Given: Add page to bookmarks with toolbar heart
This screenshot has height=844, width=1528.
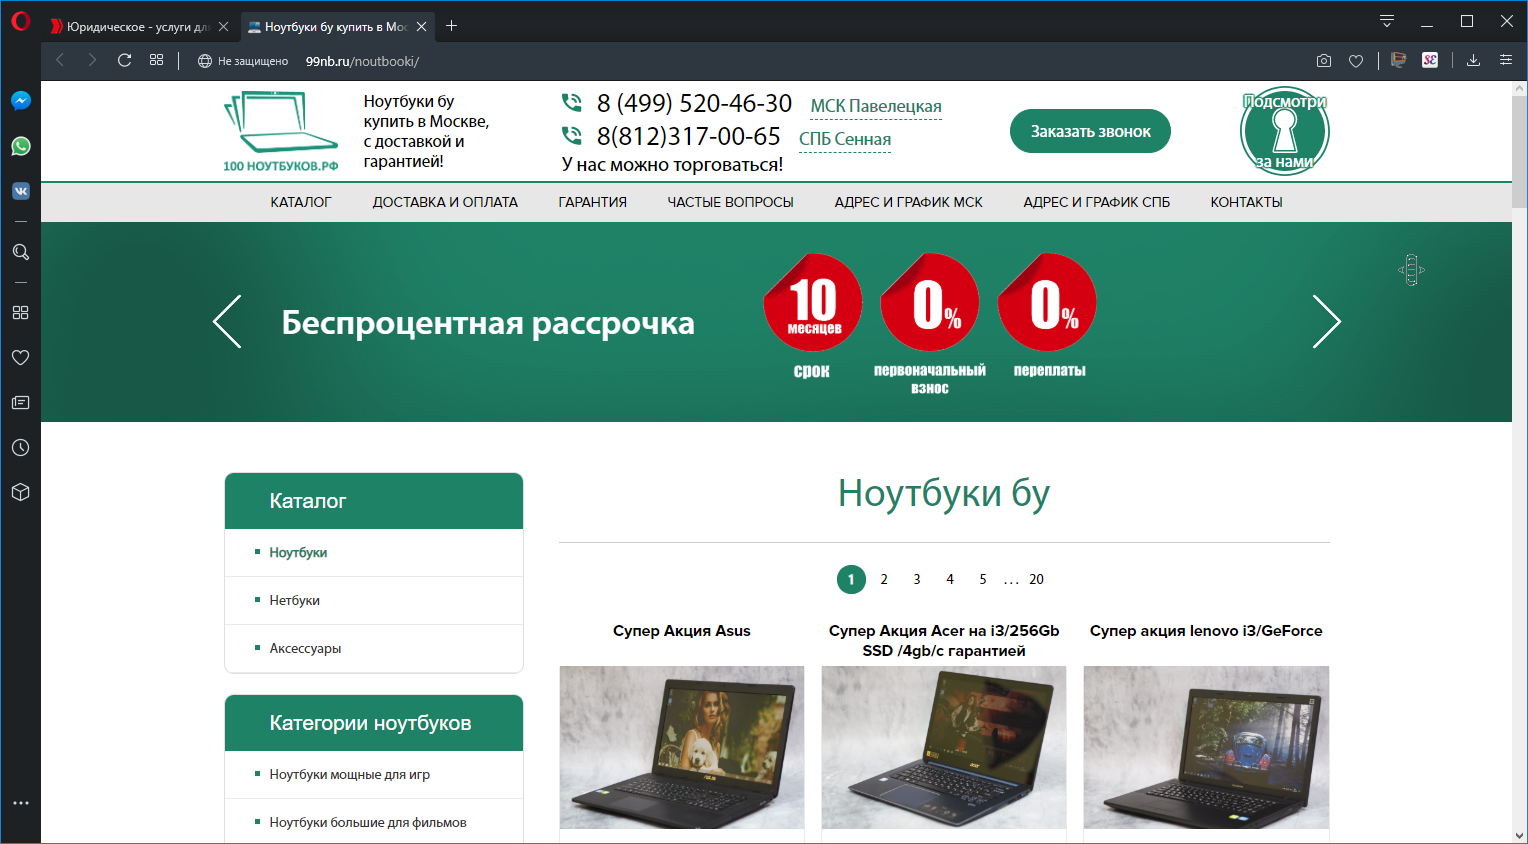Looking at the screenshot, I should (1356, 61).
